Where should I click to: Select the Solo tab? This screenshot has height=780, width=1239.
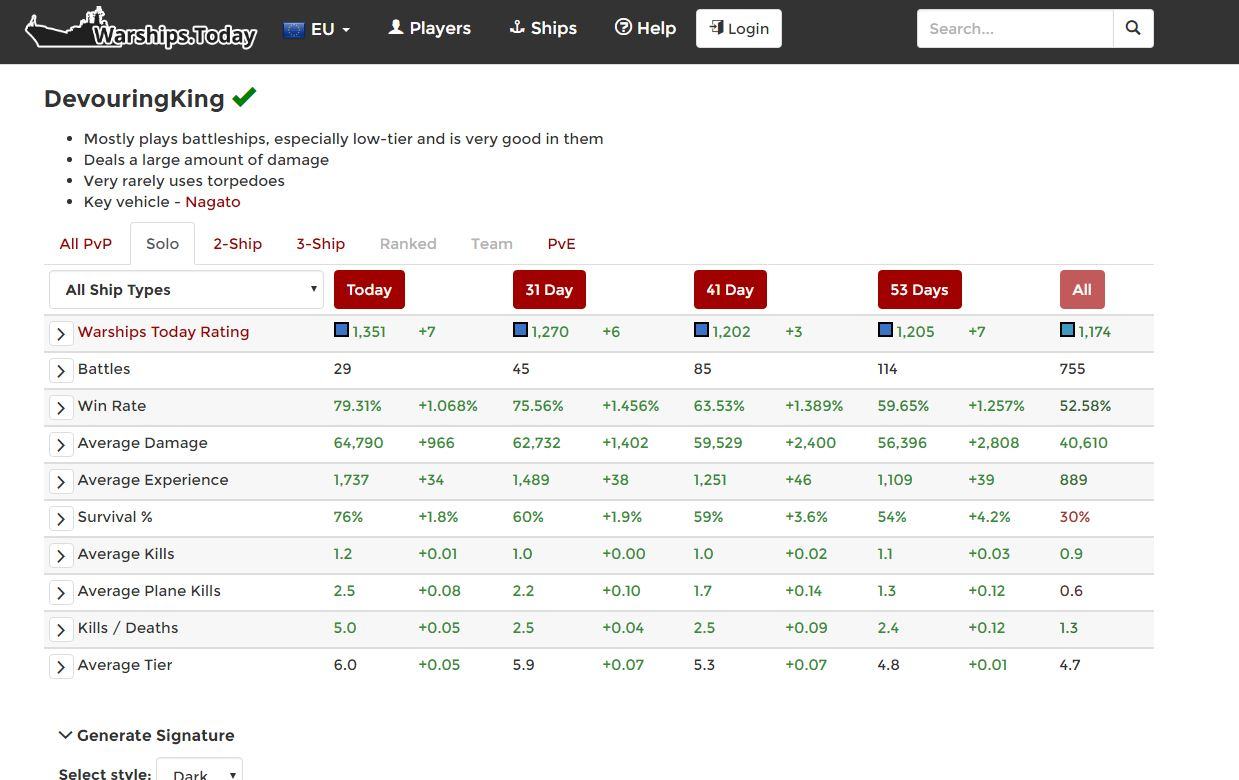point(162,243)
